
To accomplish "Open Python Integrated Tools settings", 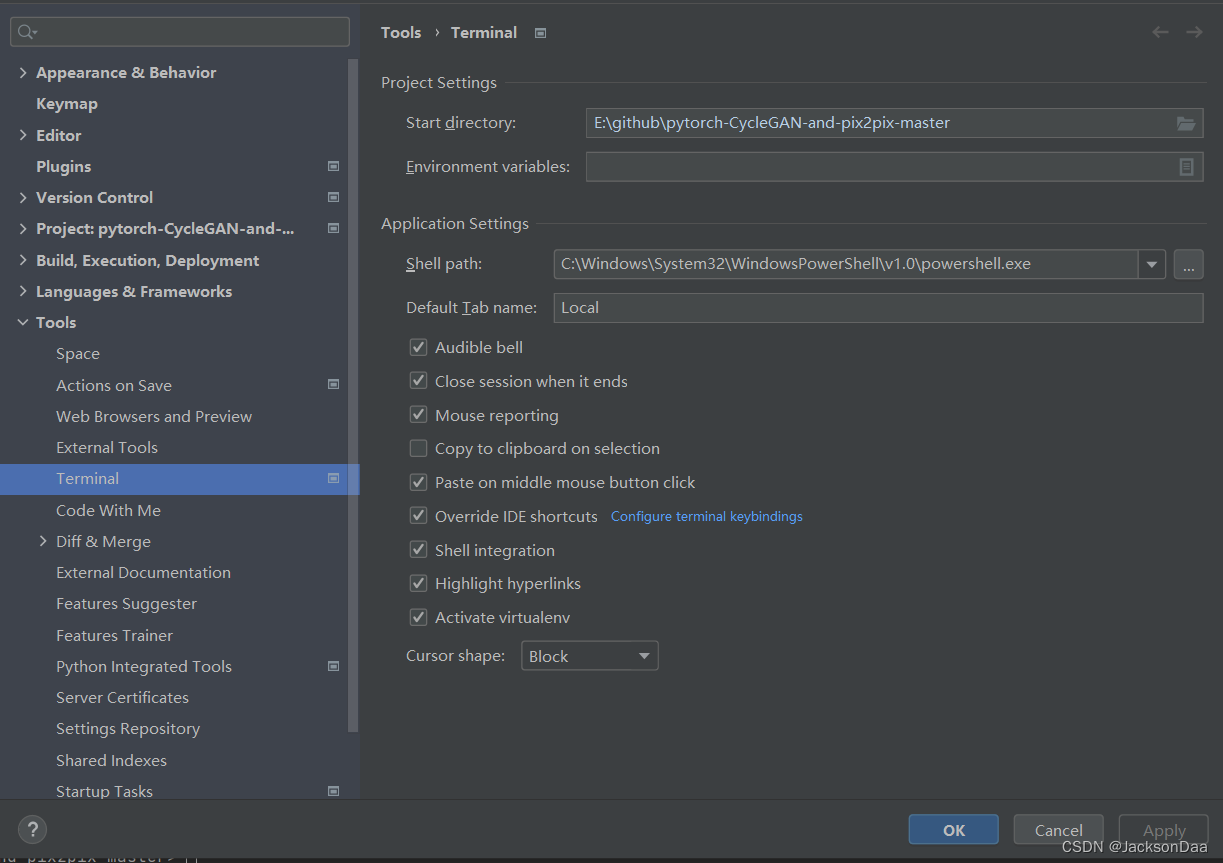I will coord(144,666).
